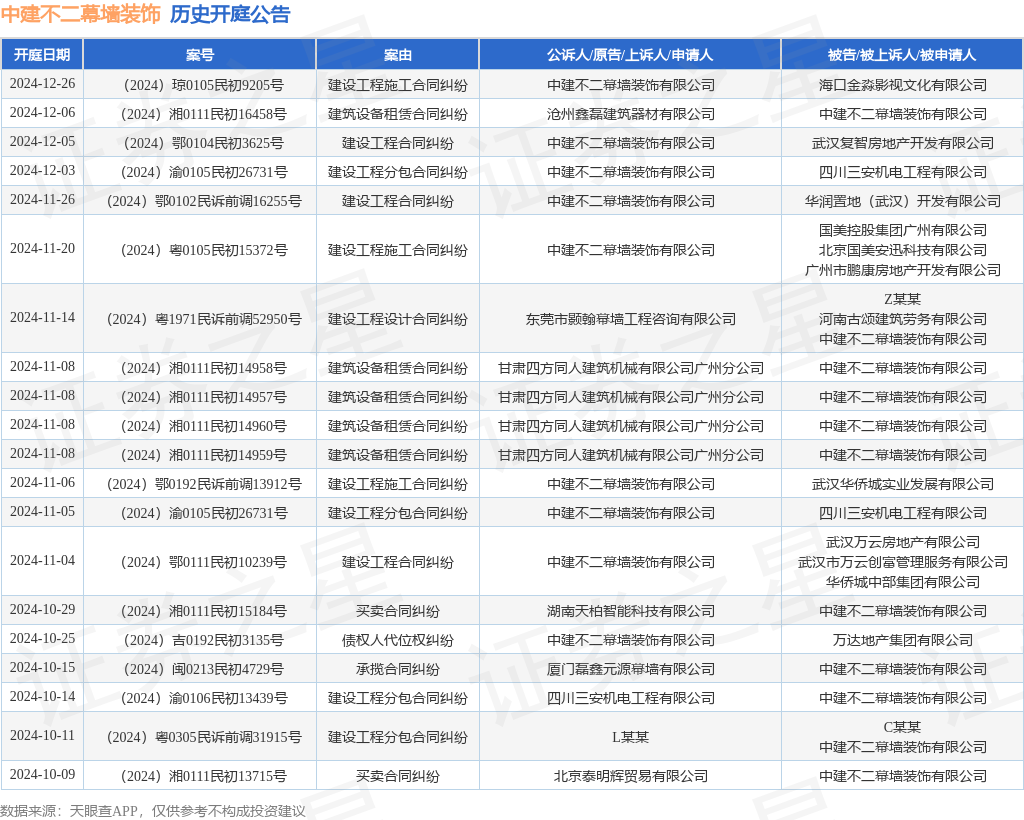Click the date 2024-12-05
The height and width of the screenshot is (820, 1024).
42,142
